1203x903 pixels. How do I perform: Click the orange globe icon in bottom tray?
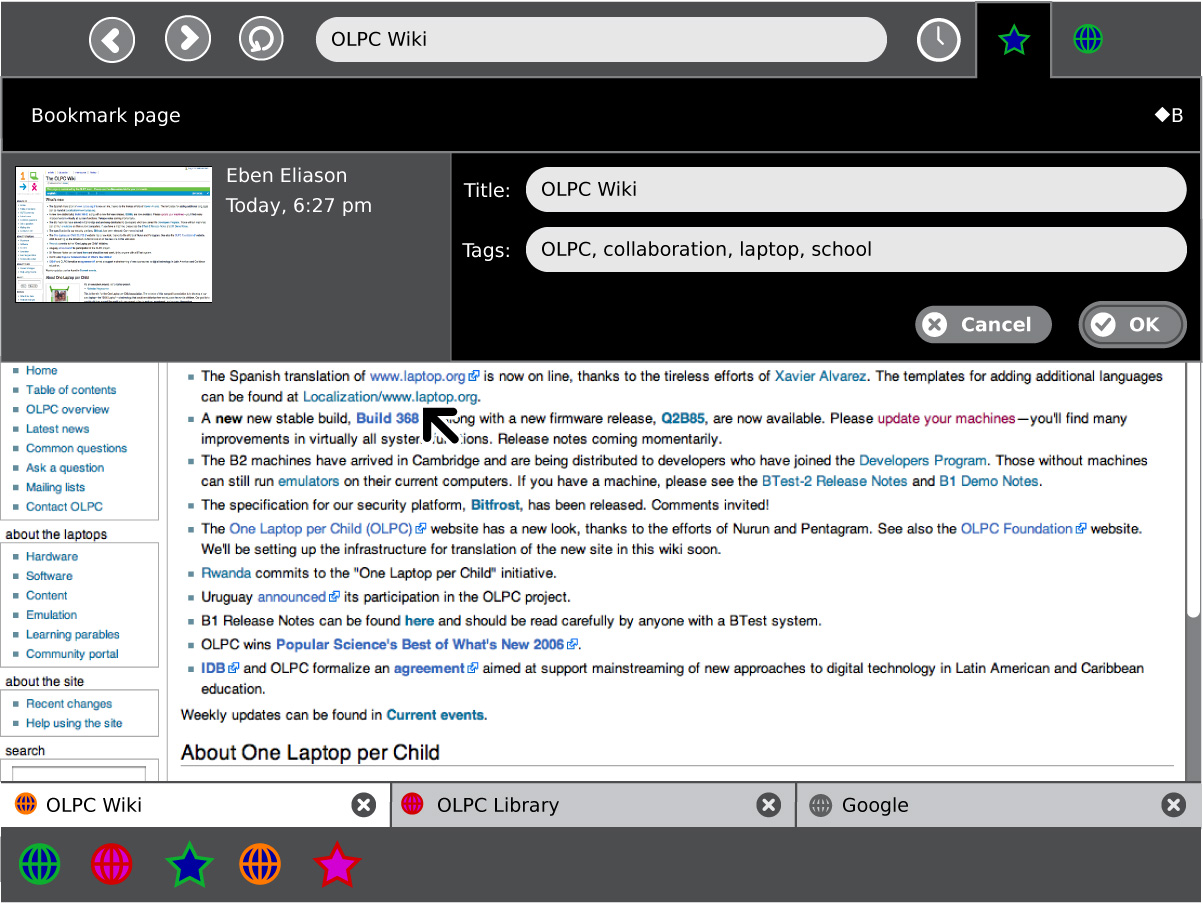(260, 864)
